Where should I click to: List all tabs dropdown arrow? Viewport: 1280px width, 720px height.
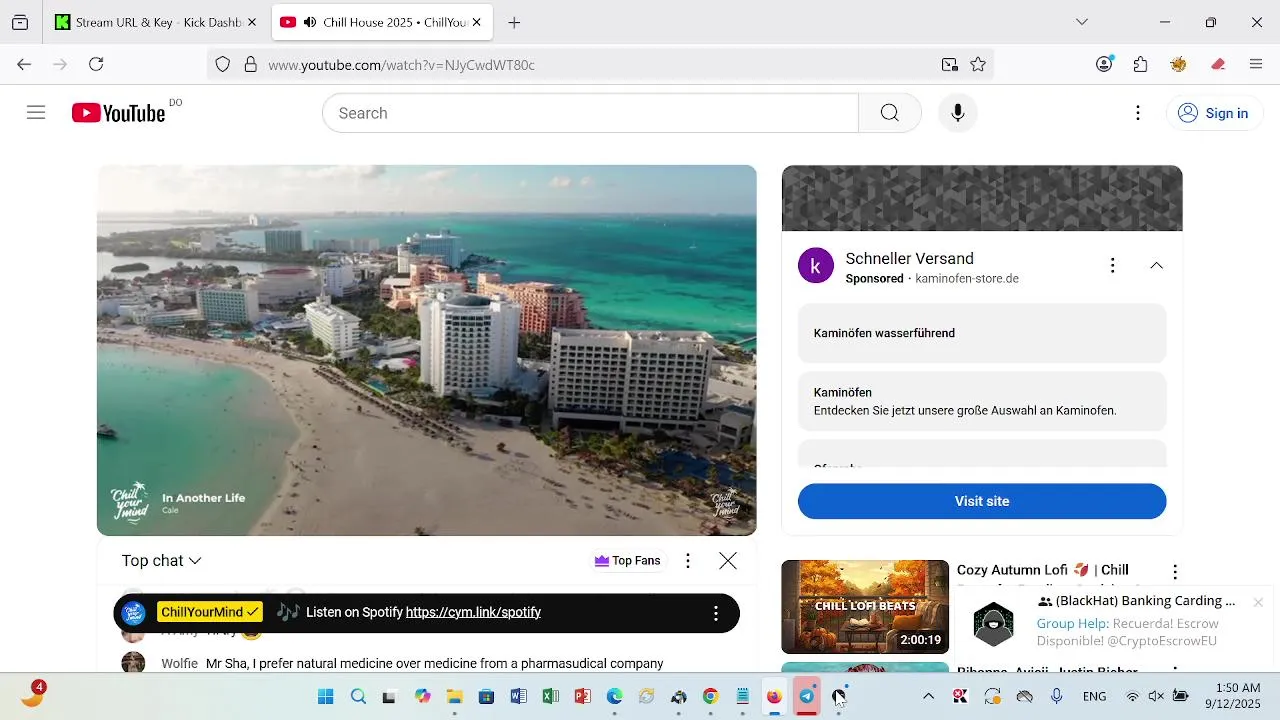coord(1081,22)
